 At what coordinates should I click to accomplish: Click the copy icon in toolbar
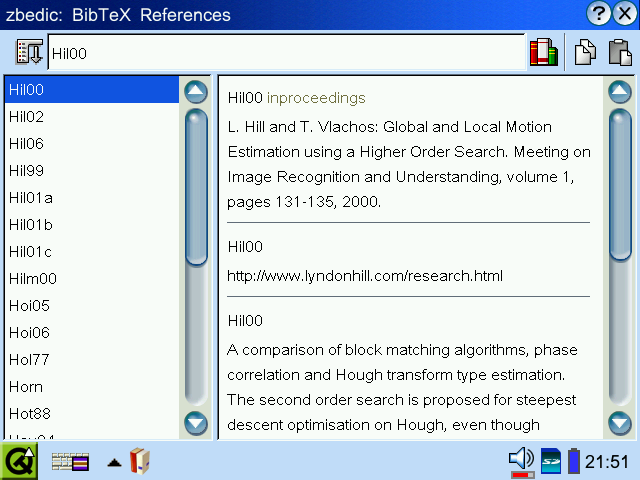tap(585, 53)
